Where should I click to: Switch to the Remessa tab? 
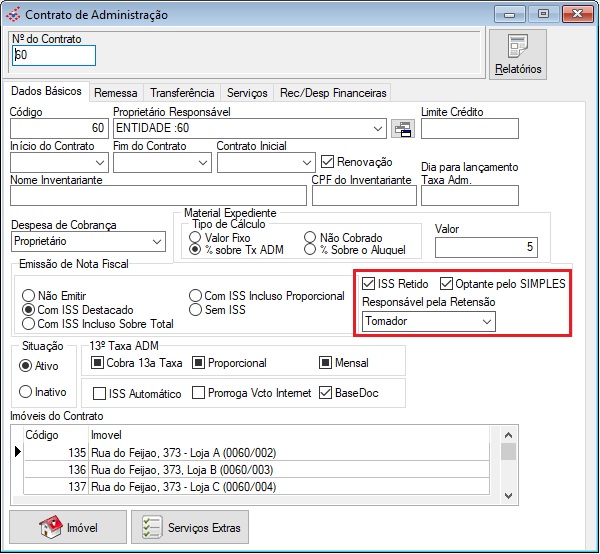coord(115,92)
